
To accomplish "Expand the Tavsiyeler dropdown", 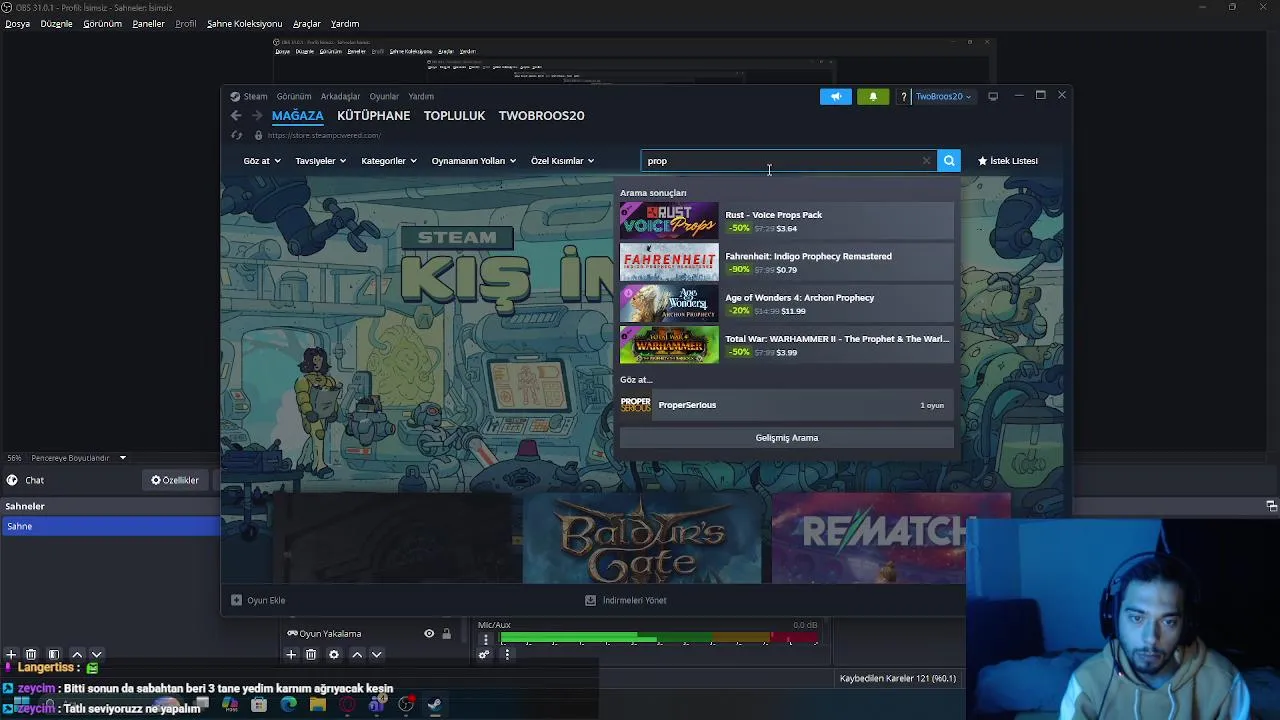I will [x=320, y=161].
